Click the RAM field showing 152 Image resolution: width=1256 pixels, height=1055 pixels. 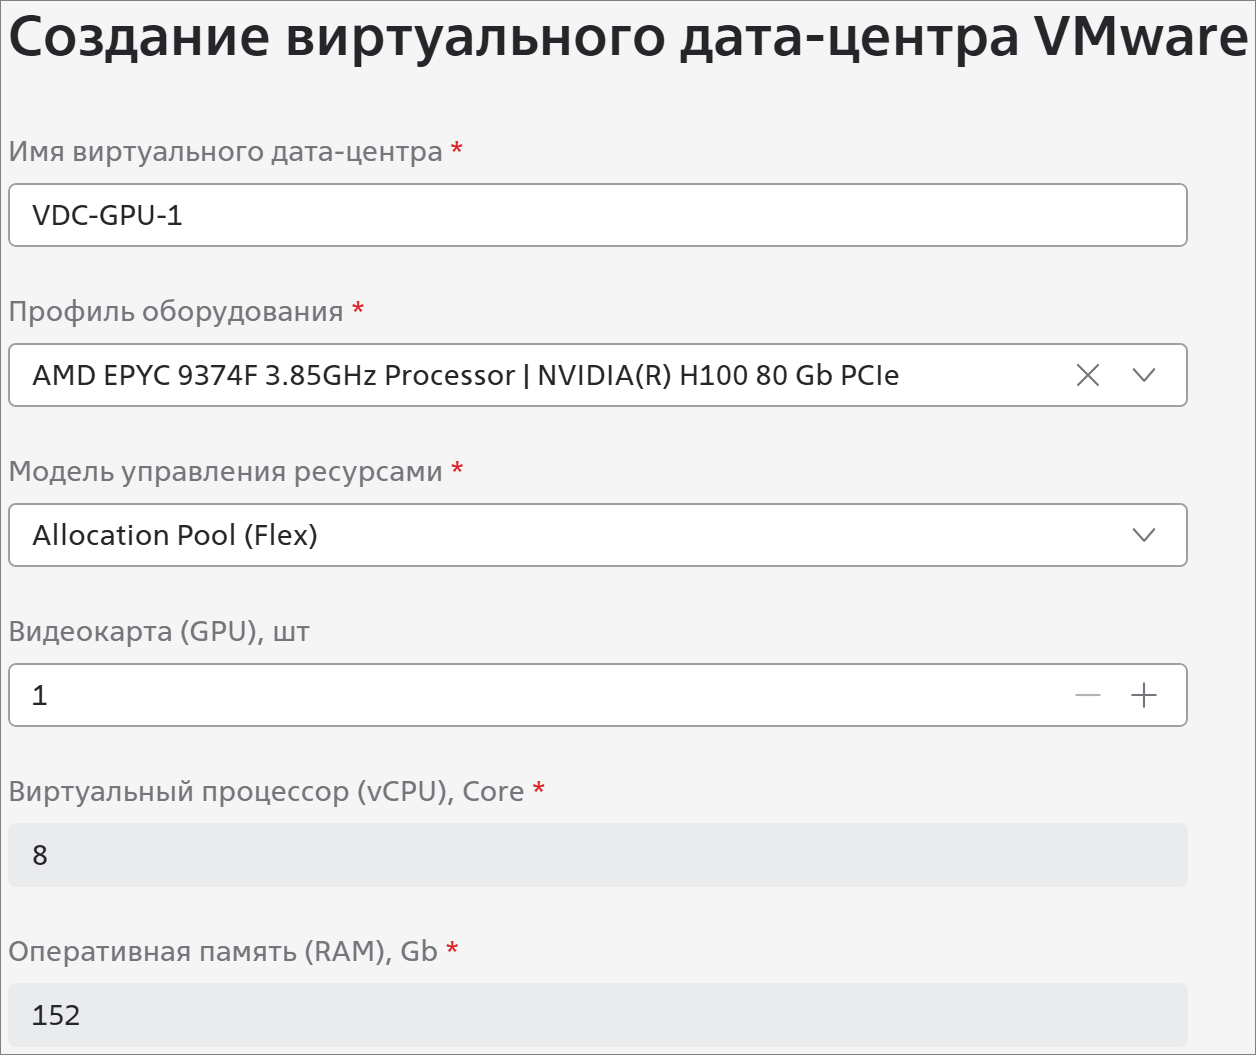tap(598, 1015)
